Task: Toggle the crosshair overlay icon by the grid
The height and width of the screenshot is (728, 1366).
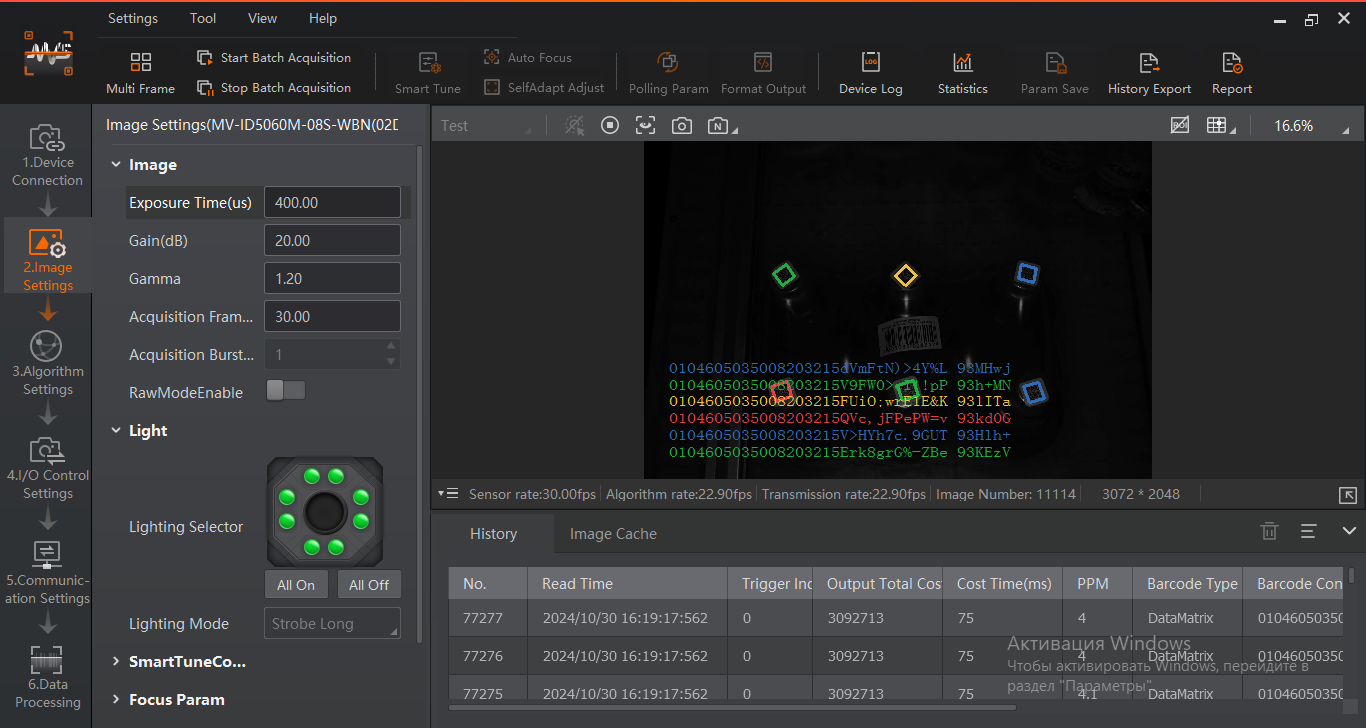Action: 1180,125
